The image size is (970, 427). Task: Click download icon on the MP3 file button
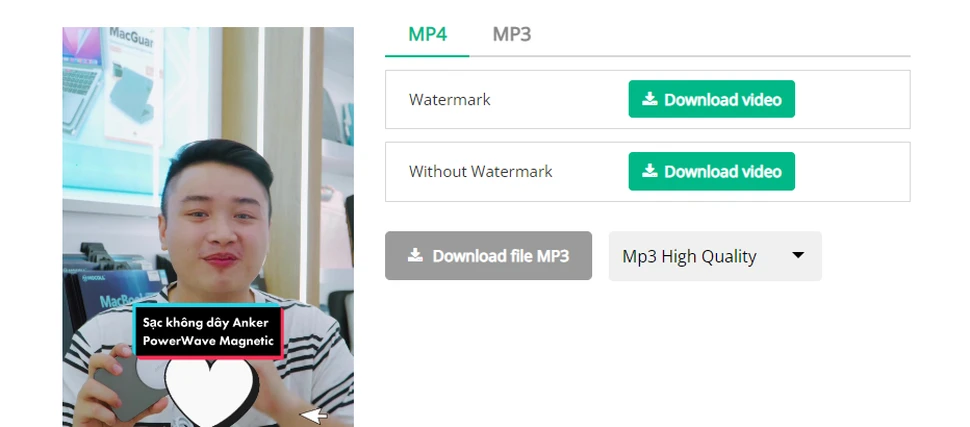pos(415,255)
